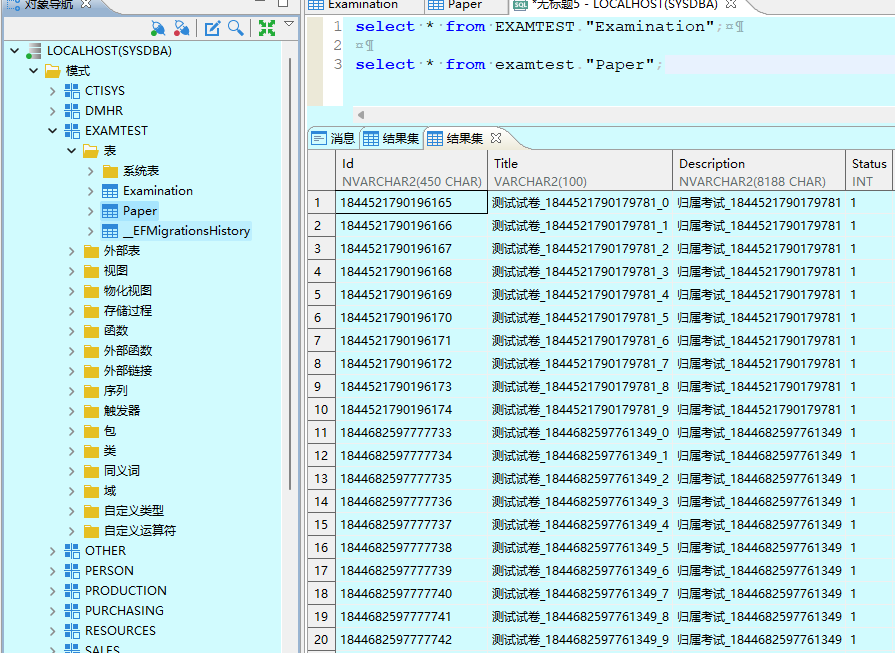This screenshot has width=895, height=653.
Task: Click the PERSON schema icon
Action: [x=72, y=571]
